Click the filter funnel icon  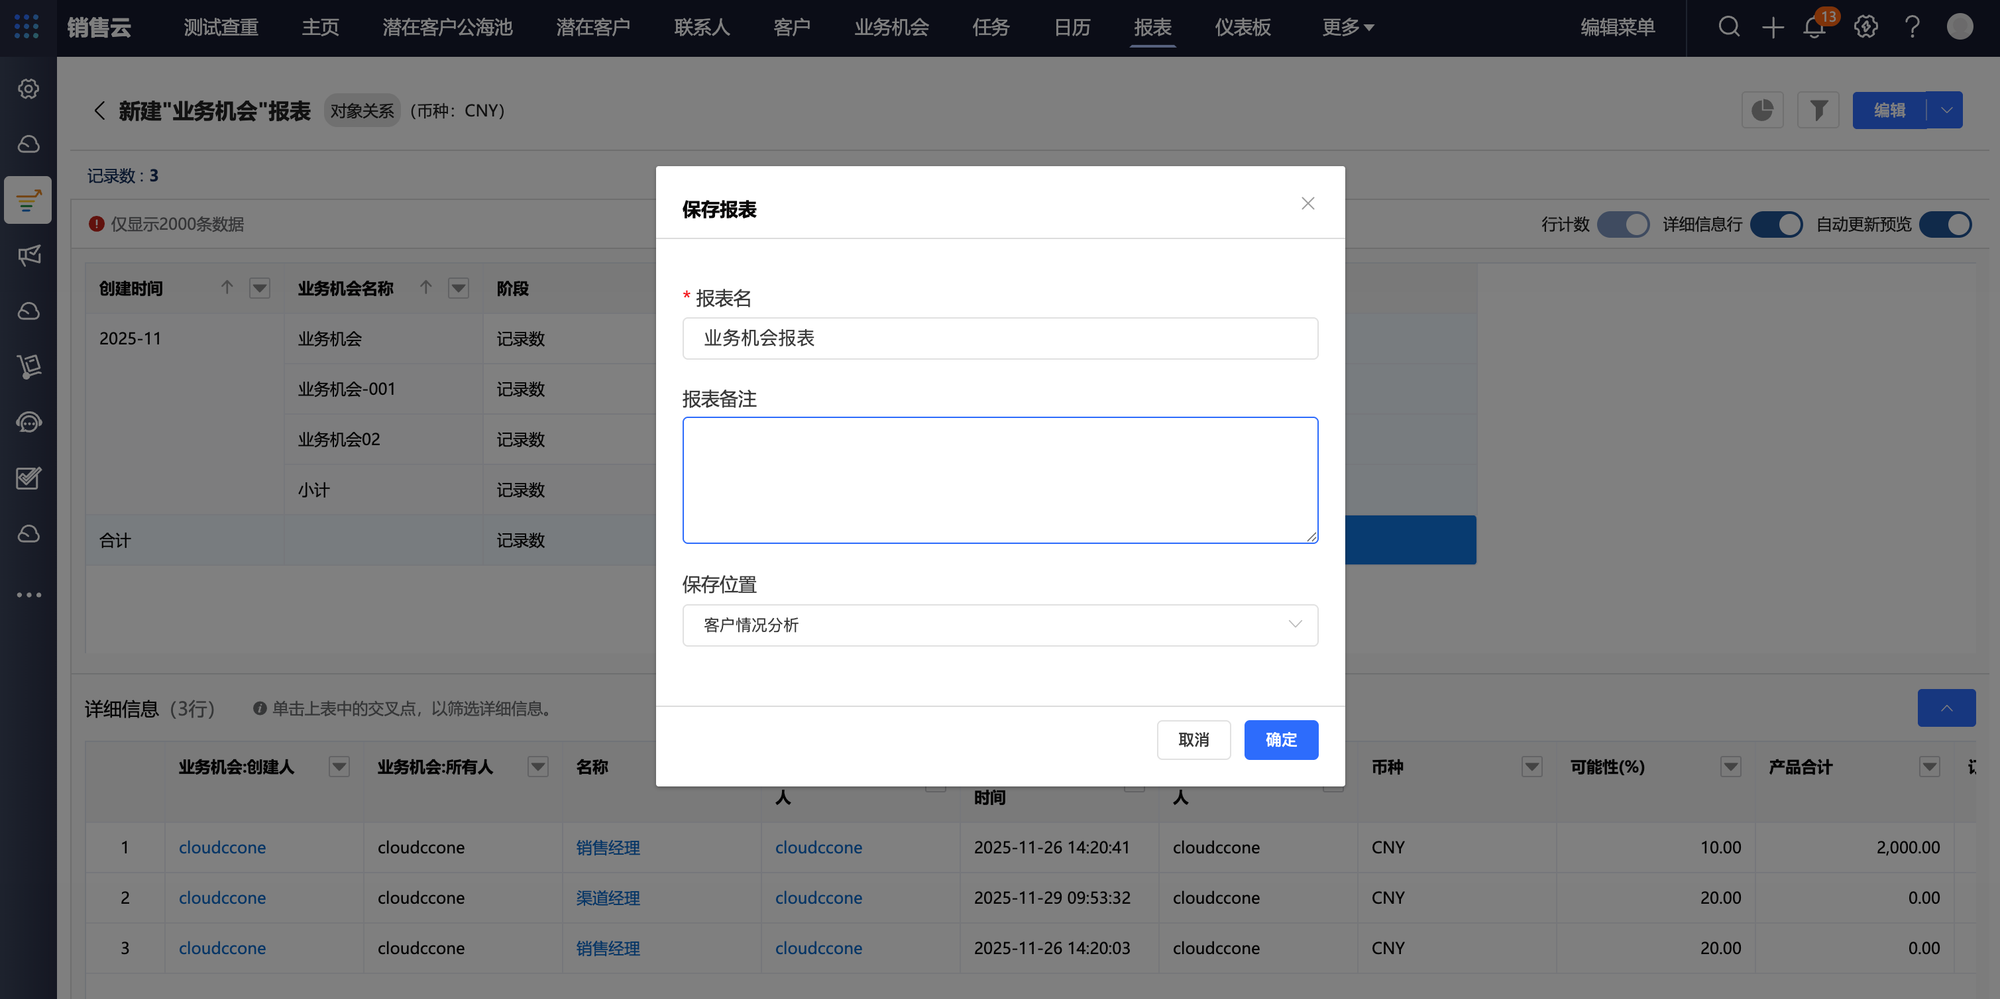pos(1818,110)
